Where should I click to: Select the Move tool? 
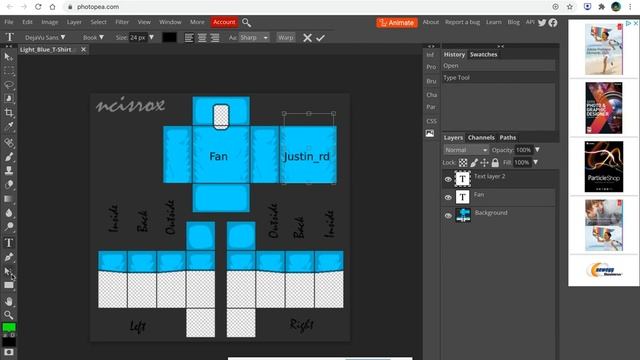9,57
